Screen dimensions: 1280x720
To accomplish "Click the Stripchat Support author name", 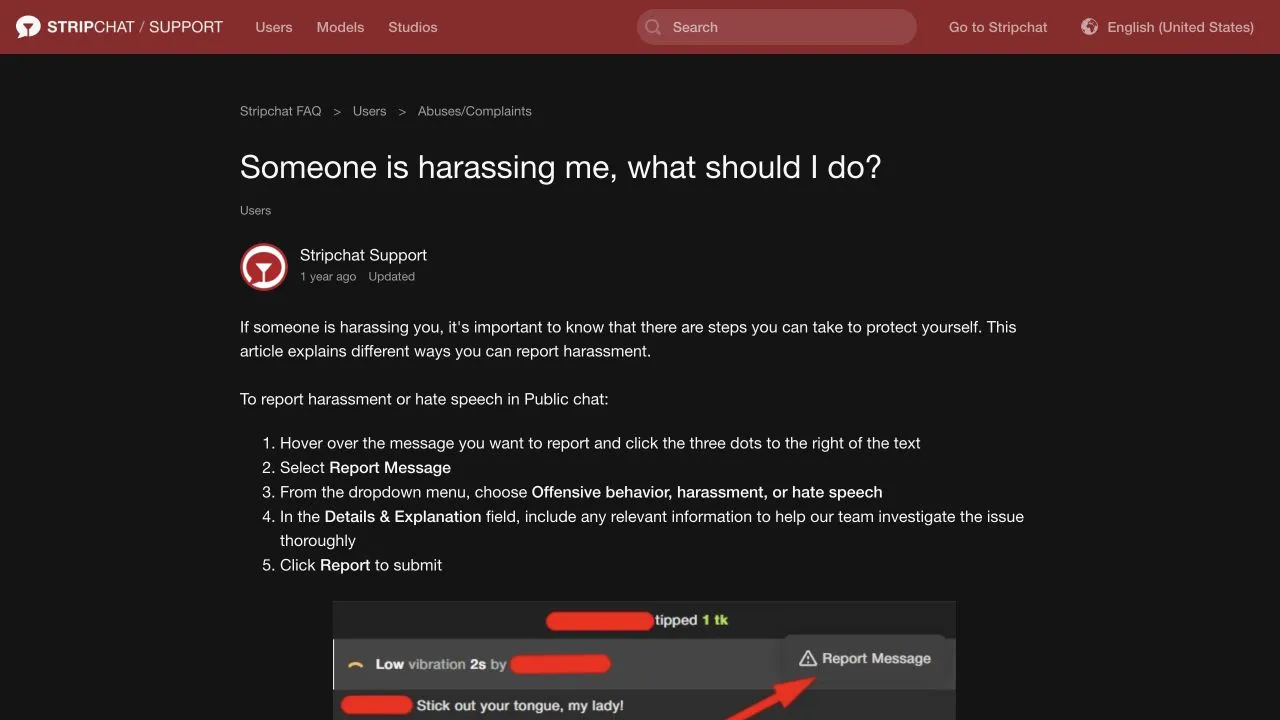I will (x=363, y=255).
